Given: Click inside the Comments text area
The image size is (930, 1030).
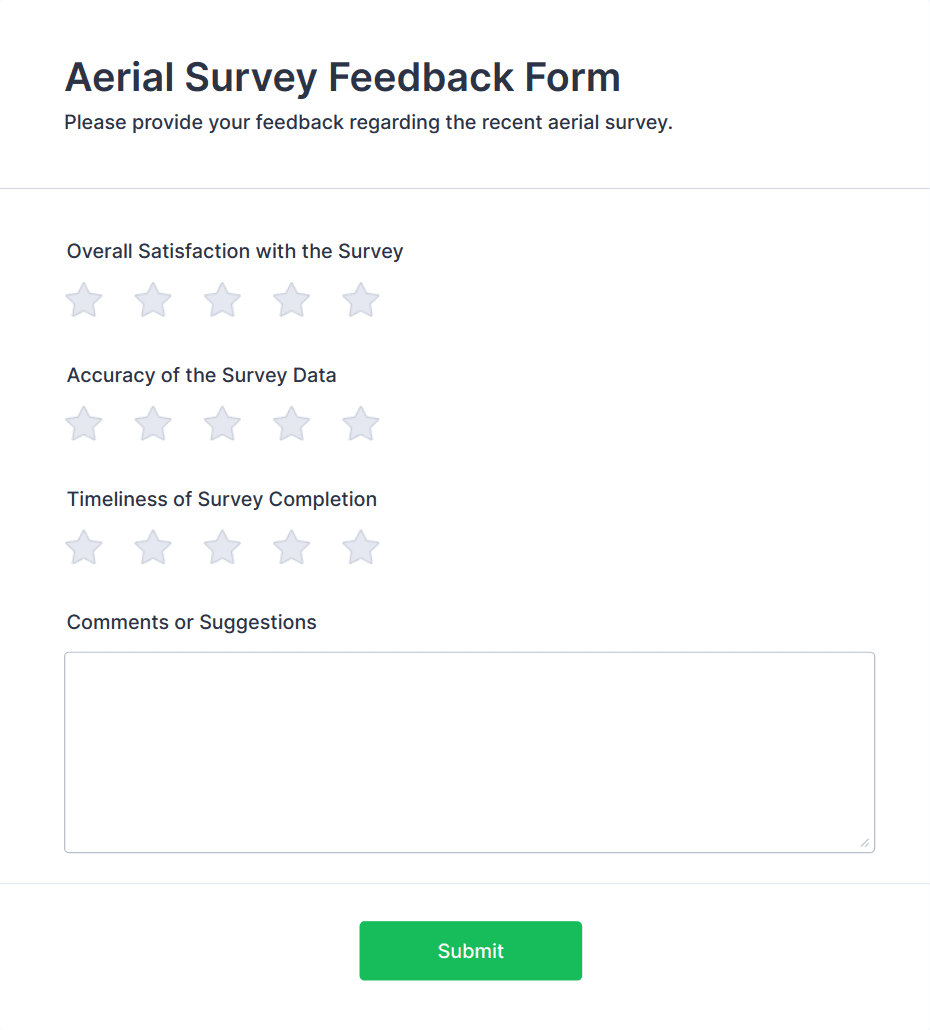Looking at the screenshot, I should click(x=470, y=750).
